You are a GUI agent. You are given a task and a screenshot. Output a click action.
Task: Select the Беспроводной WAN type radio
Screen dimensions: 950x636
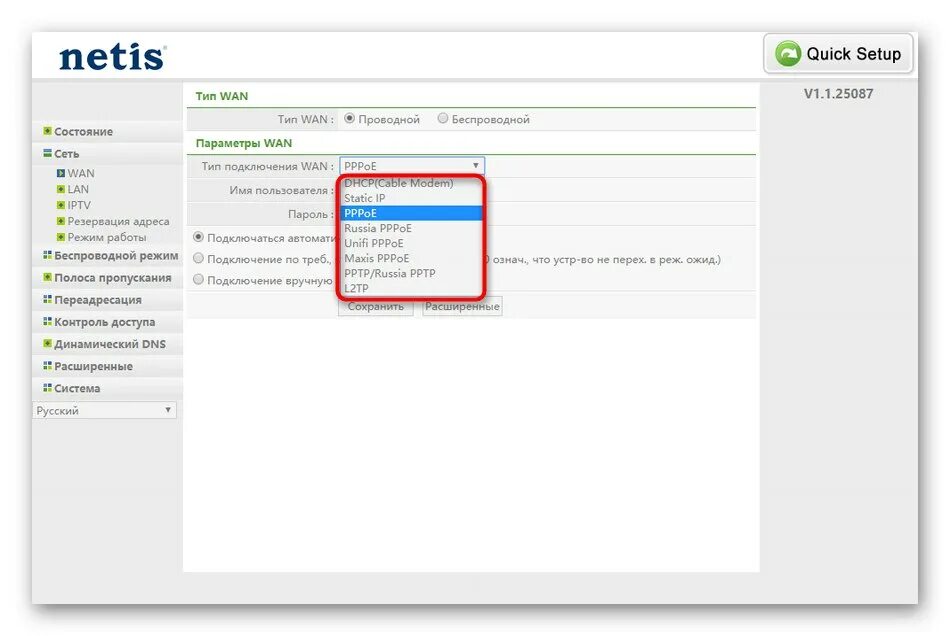pos(443,119)
